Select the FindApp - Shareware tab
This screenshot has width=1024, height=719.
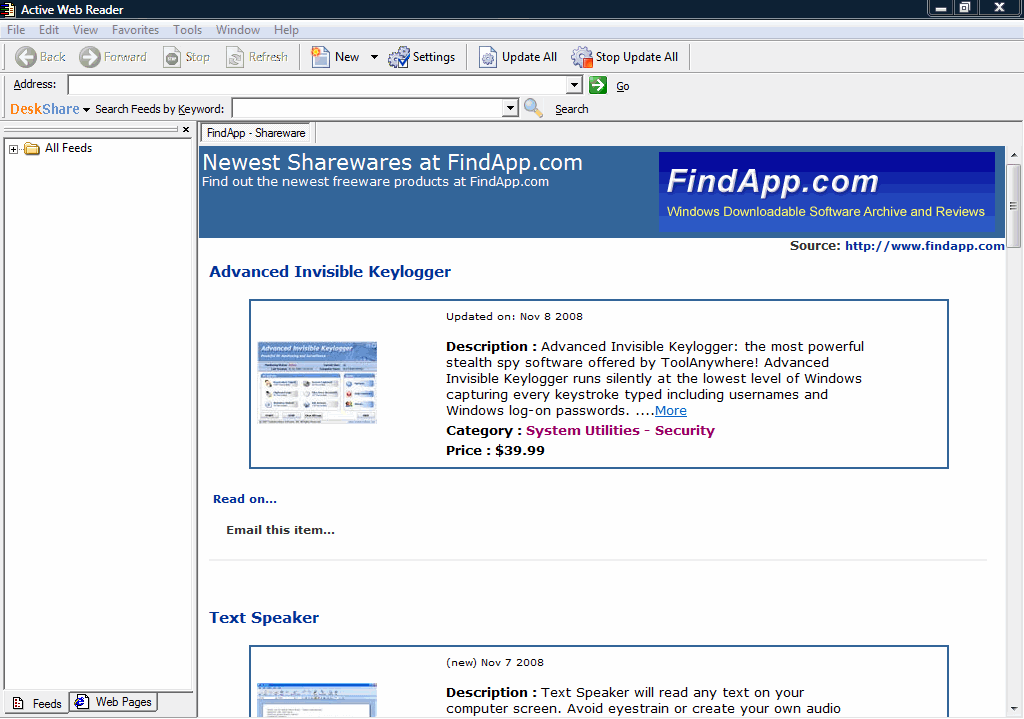point(256,133)
